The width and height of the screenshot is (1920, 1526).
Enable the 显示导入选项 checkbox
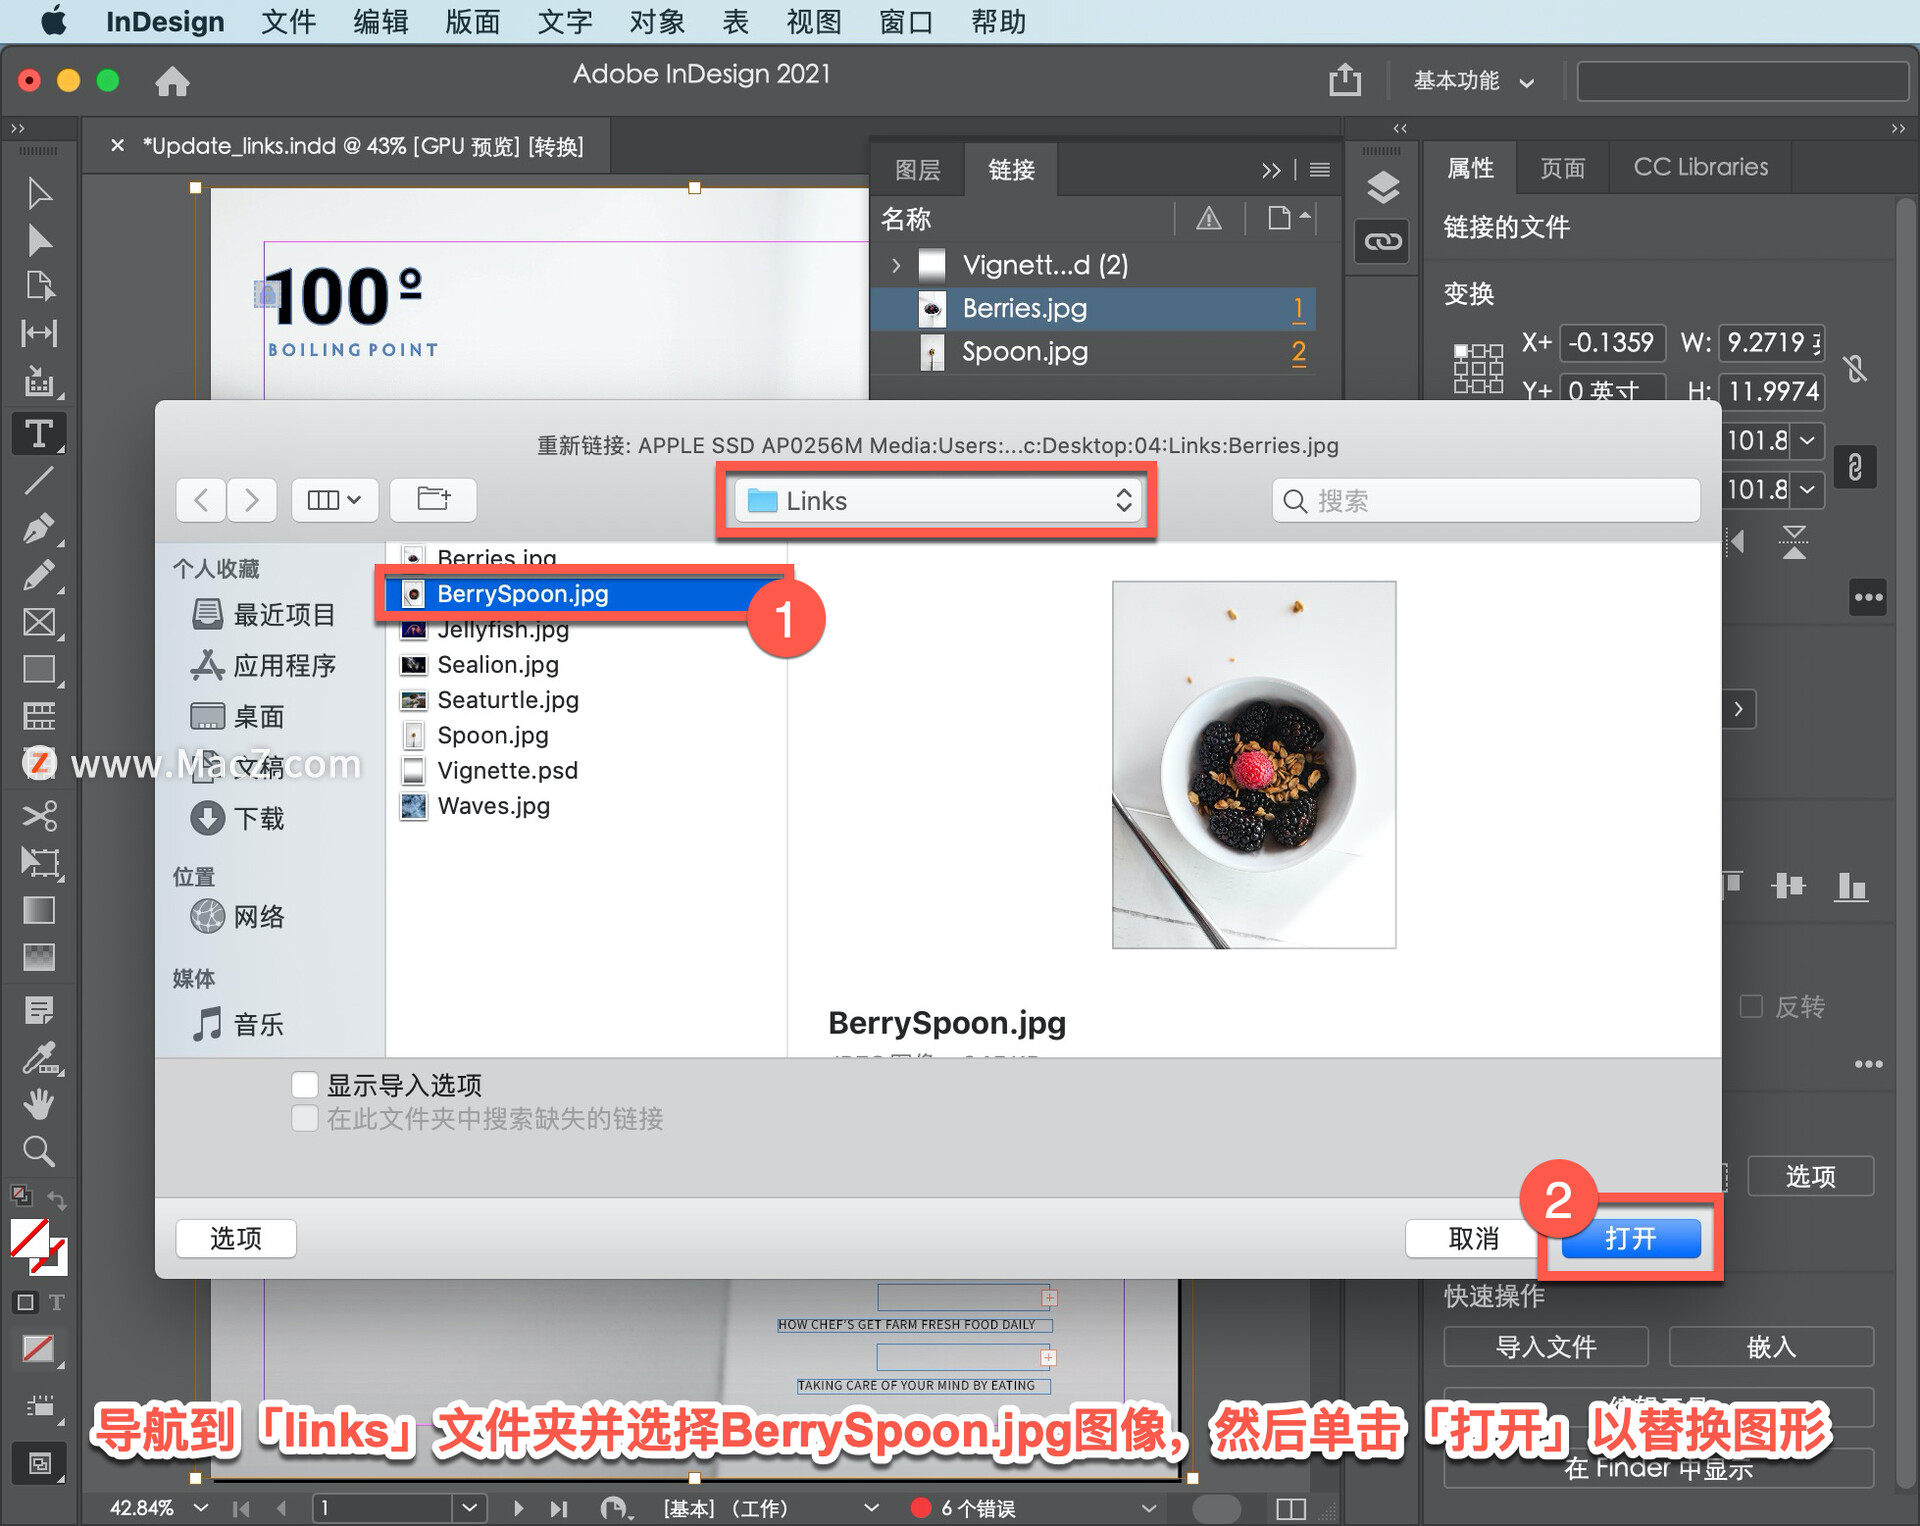pos(304,1084)
